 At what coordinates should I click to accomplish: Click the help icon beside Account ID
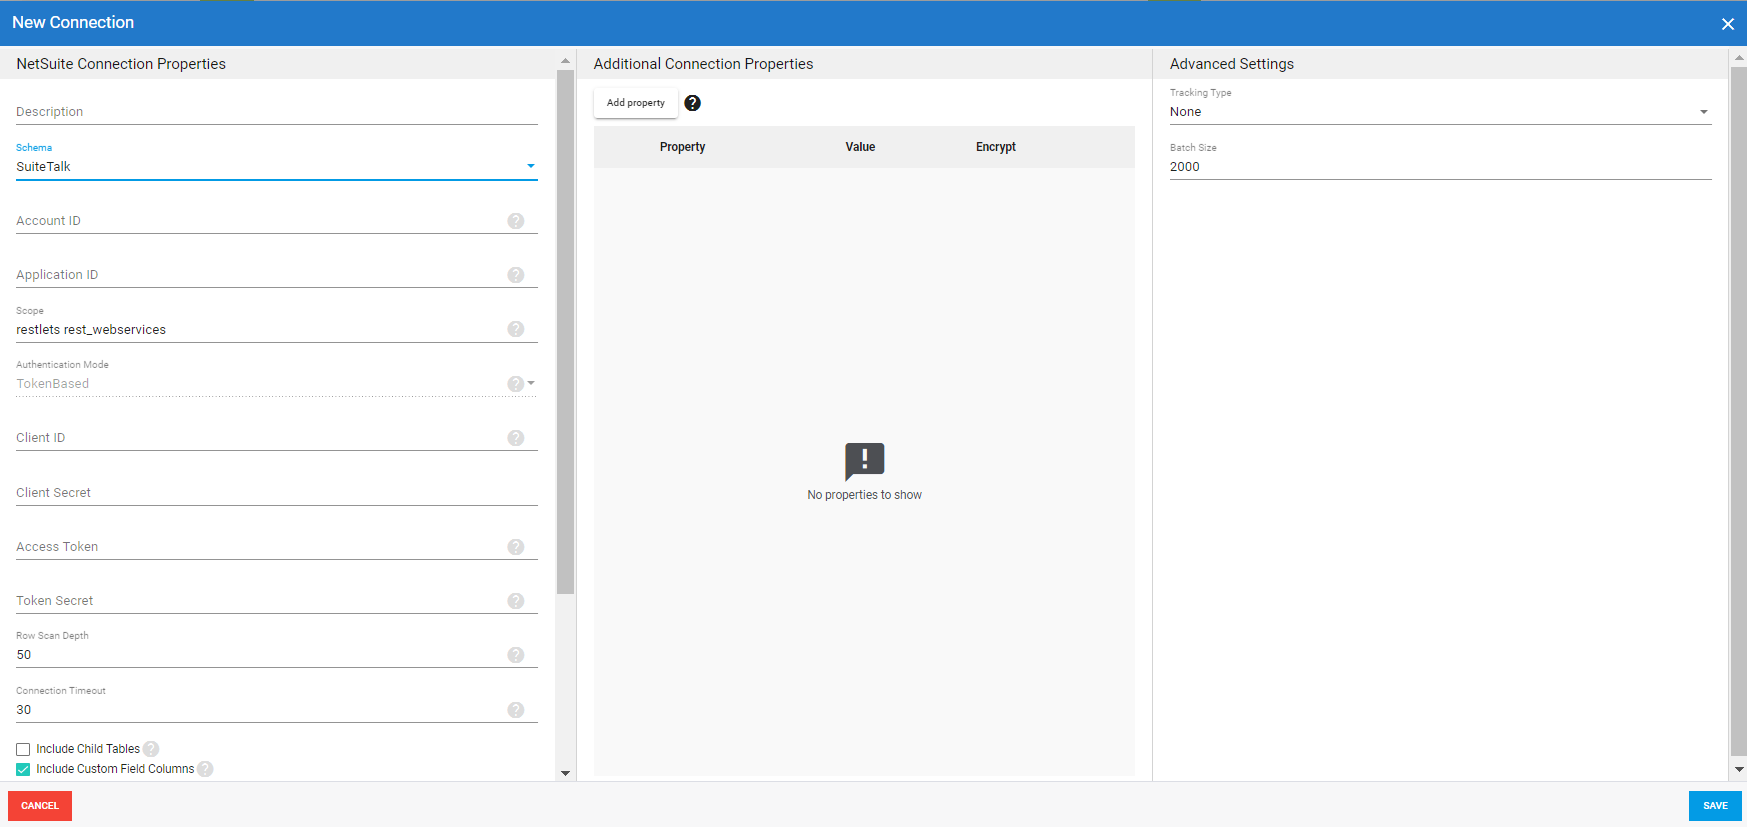(x=515, y=221)
